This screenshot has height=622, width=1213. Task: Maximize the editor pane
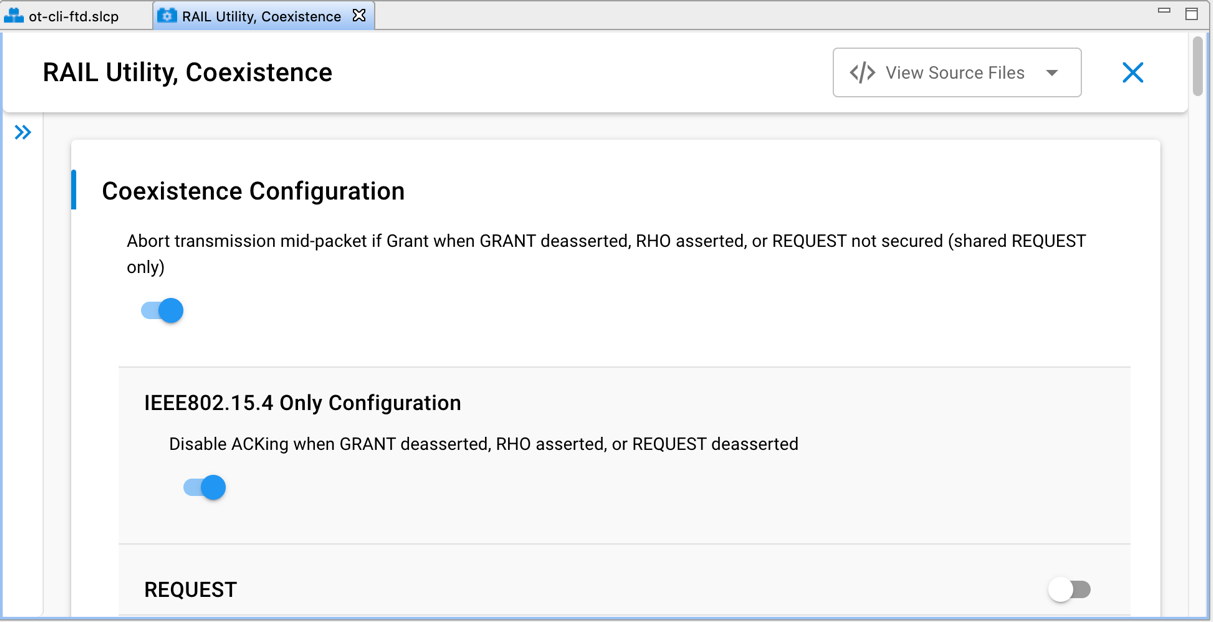(x=1191, y=14)
